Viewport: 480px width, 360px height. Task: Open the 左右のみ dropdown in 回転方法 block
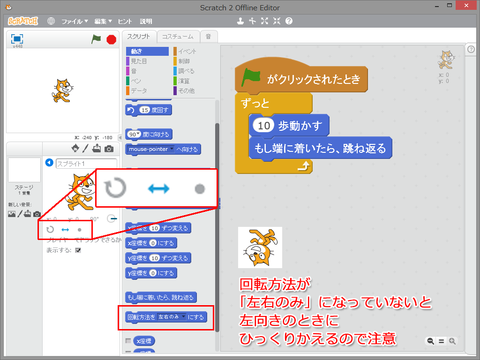point(183,317)
